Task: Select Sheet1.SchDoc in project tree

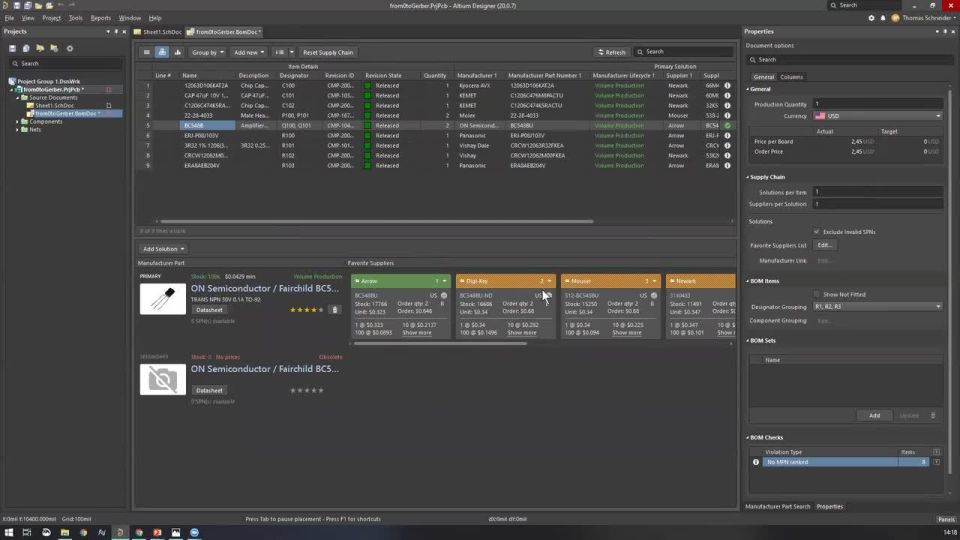Action: point(54,105)
